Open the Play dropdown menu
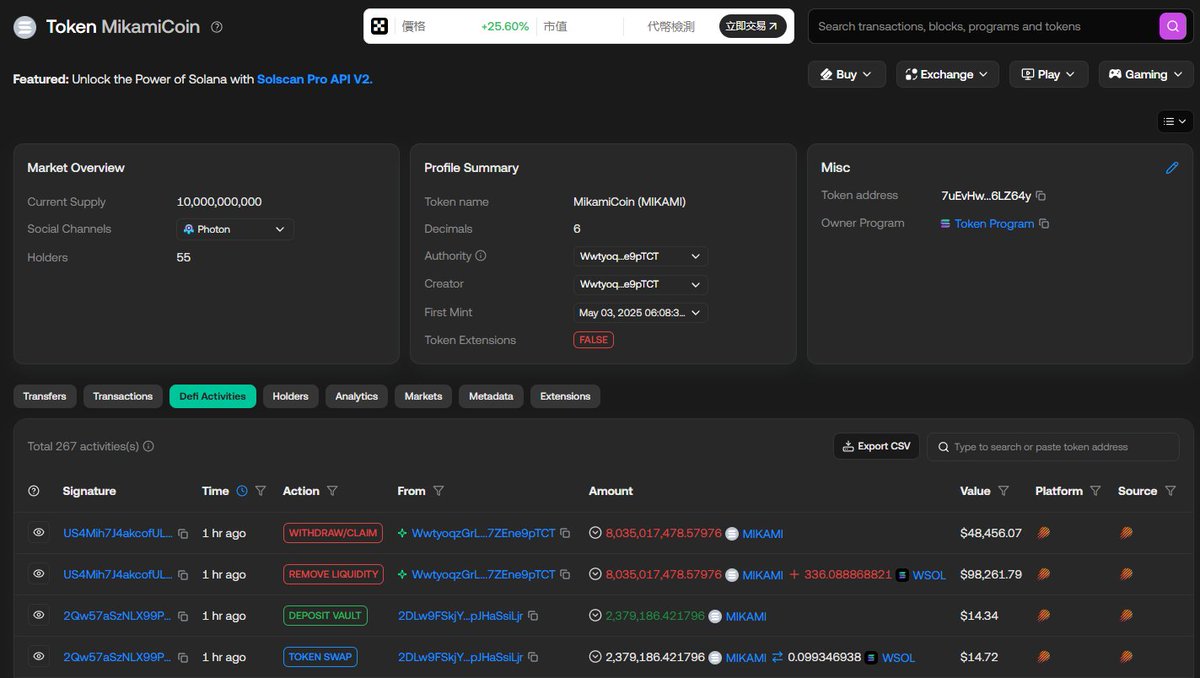The image size is (1200, 678). click(1048, 74)
